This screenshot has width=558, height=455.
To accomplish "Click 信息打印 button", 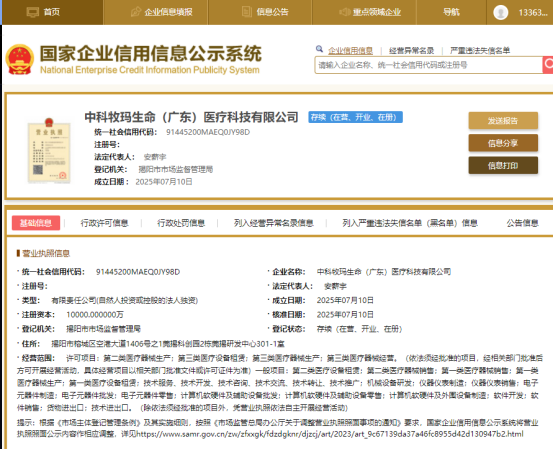I will (x=503, y=165).
